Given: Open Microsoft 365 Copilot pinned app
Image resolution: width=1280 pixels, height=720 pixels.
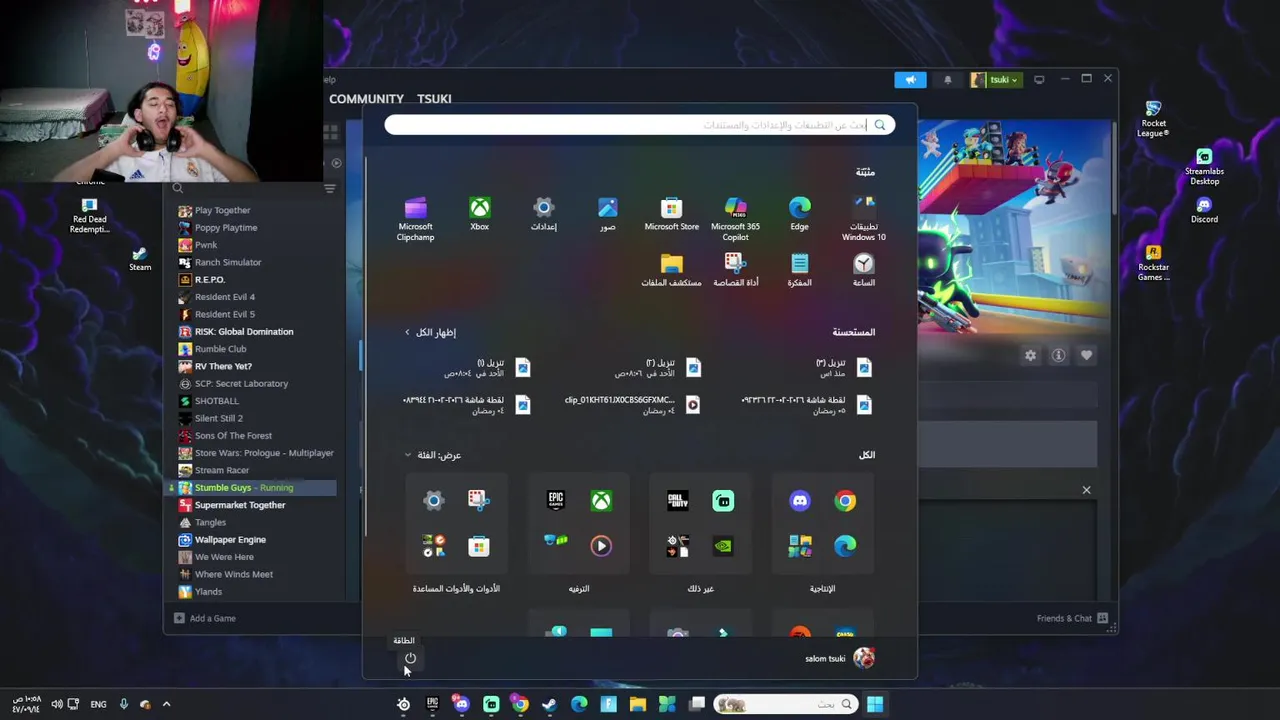Looking at the screenshot, I should click(x=736, y=219).
